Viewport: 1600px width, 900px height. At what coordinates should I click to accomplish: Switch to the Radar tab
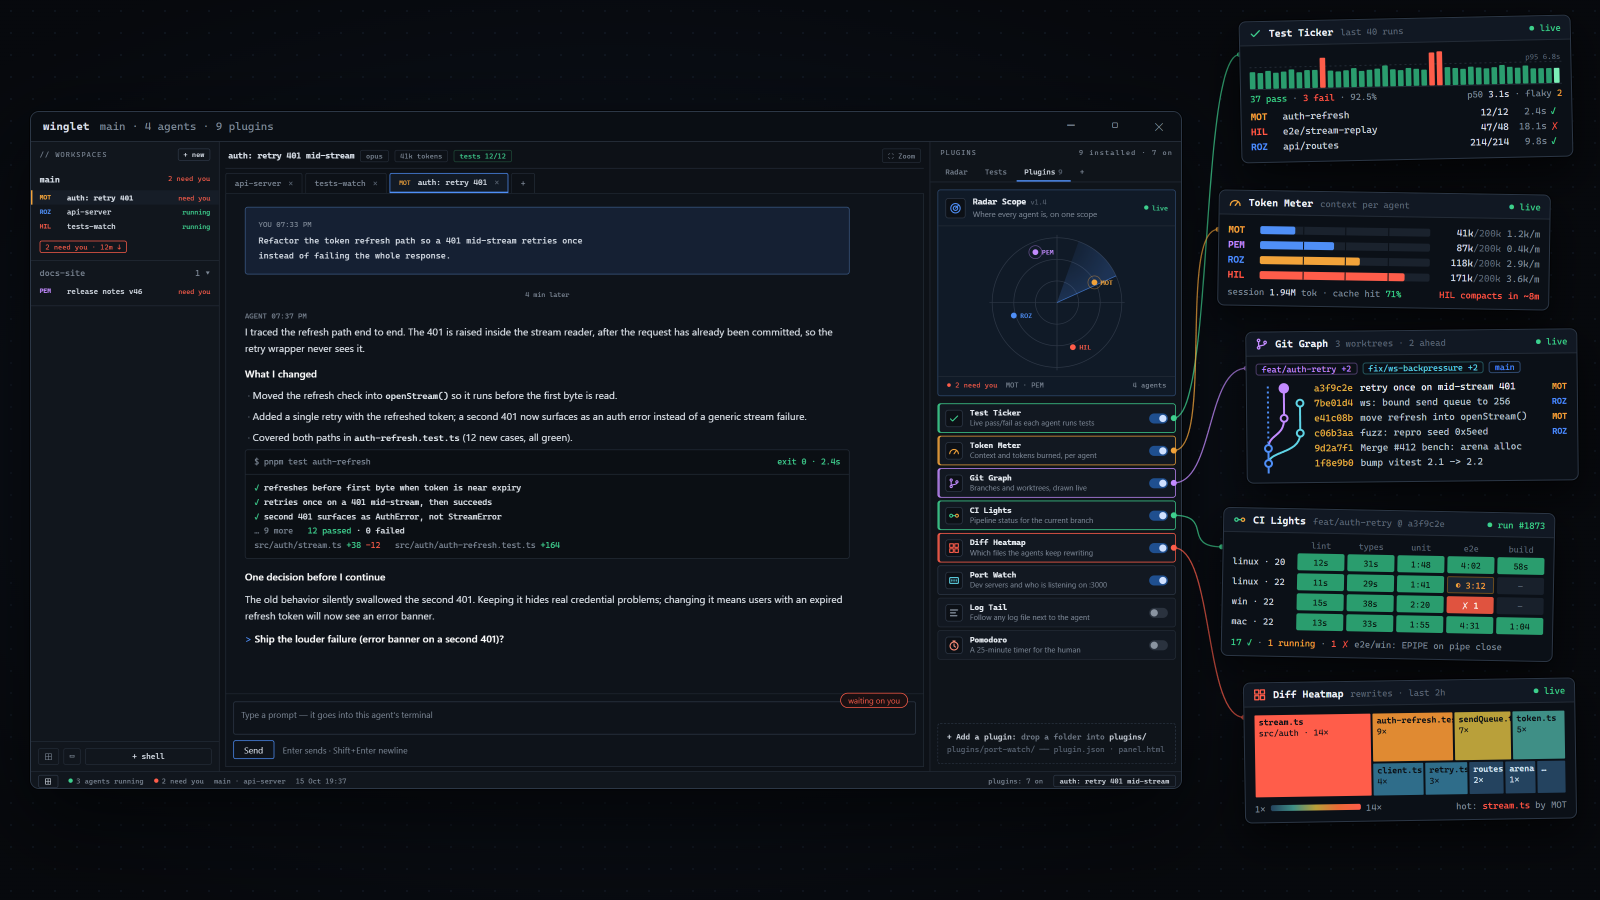[x=956, y=172]
